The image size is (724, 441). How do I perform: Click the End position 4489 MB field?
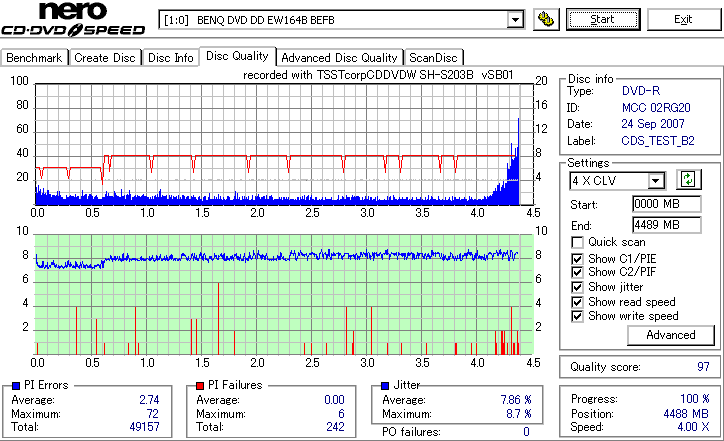coord(666,225)
